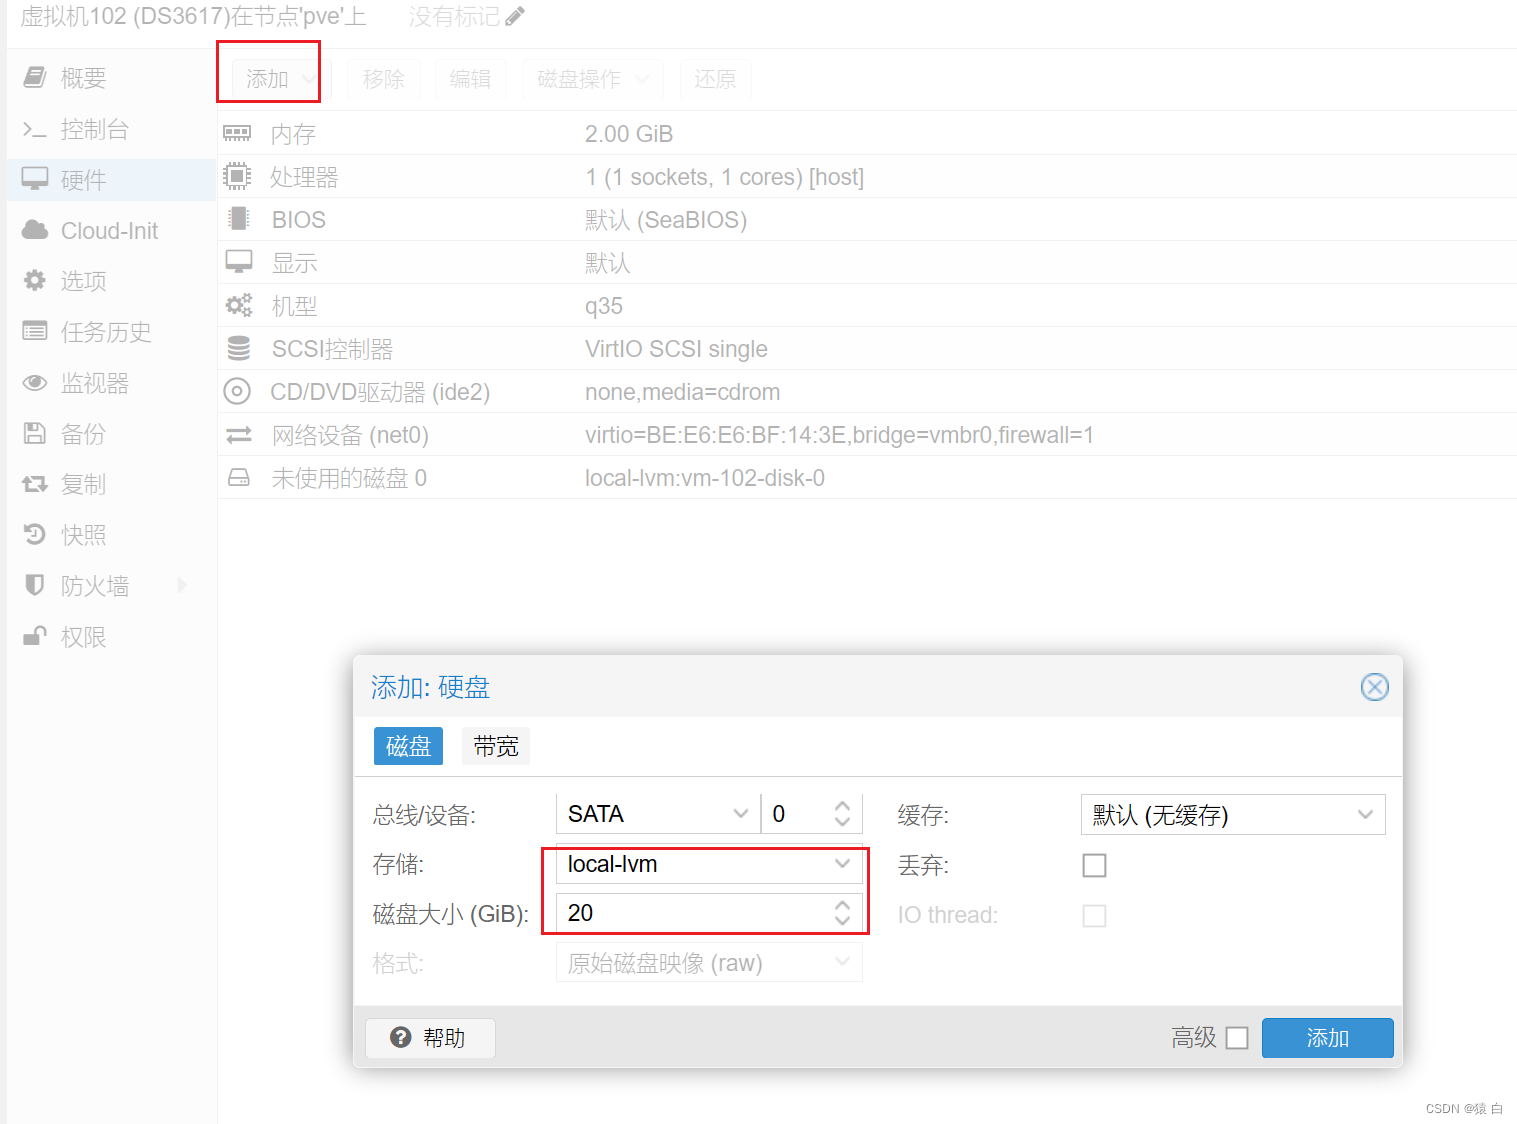
Task: Open the Cloud-Init cloud icon
Action: click(35, 230)
